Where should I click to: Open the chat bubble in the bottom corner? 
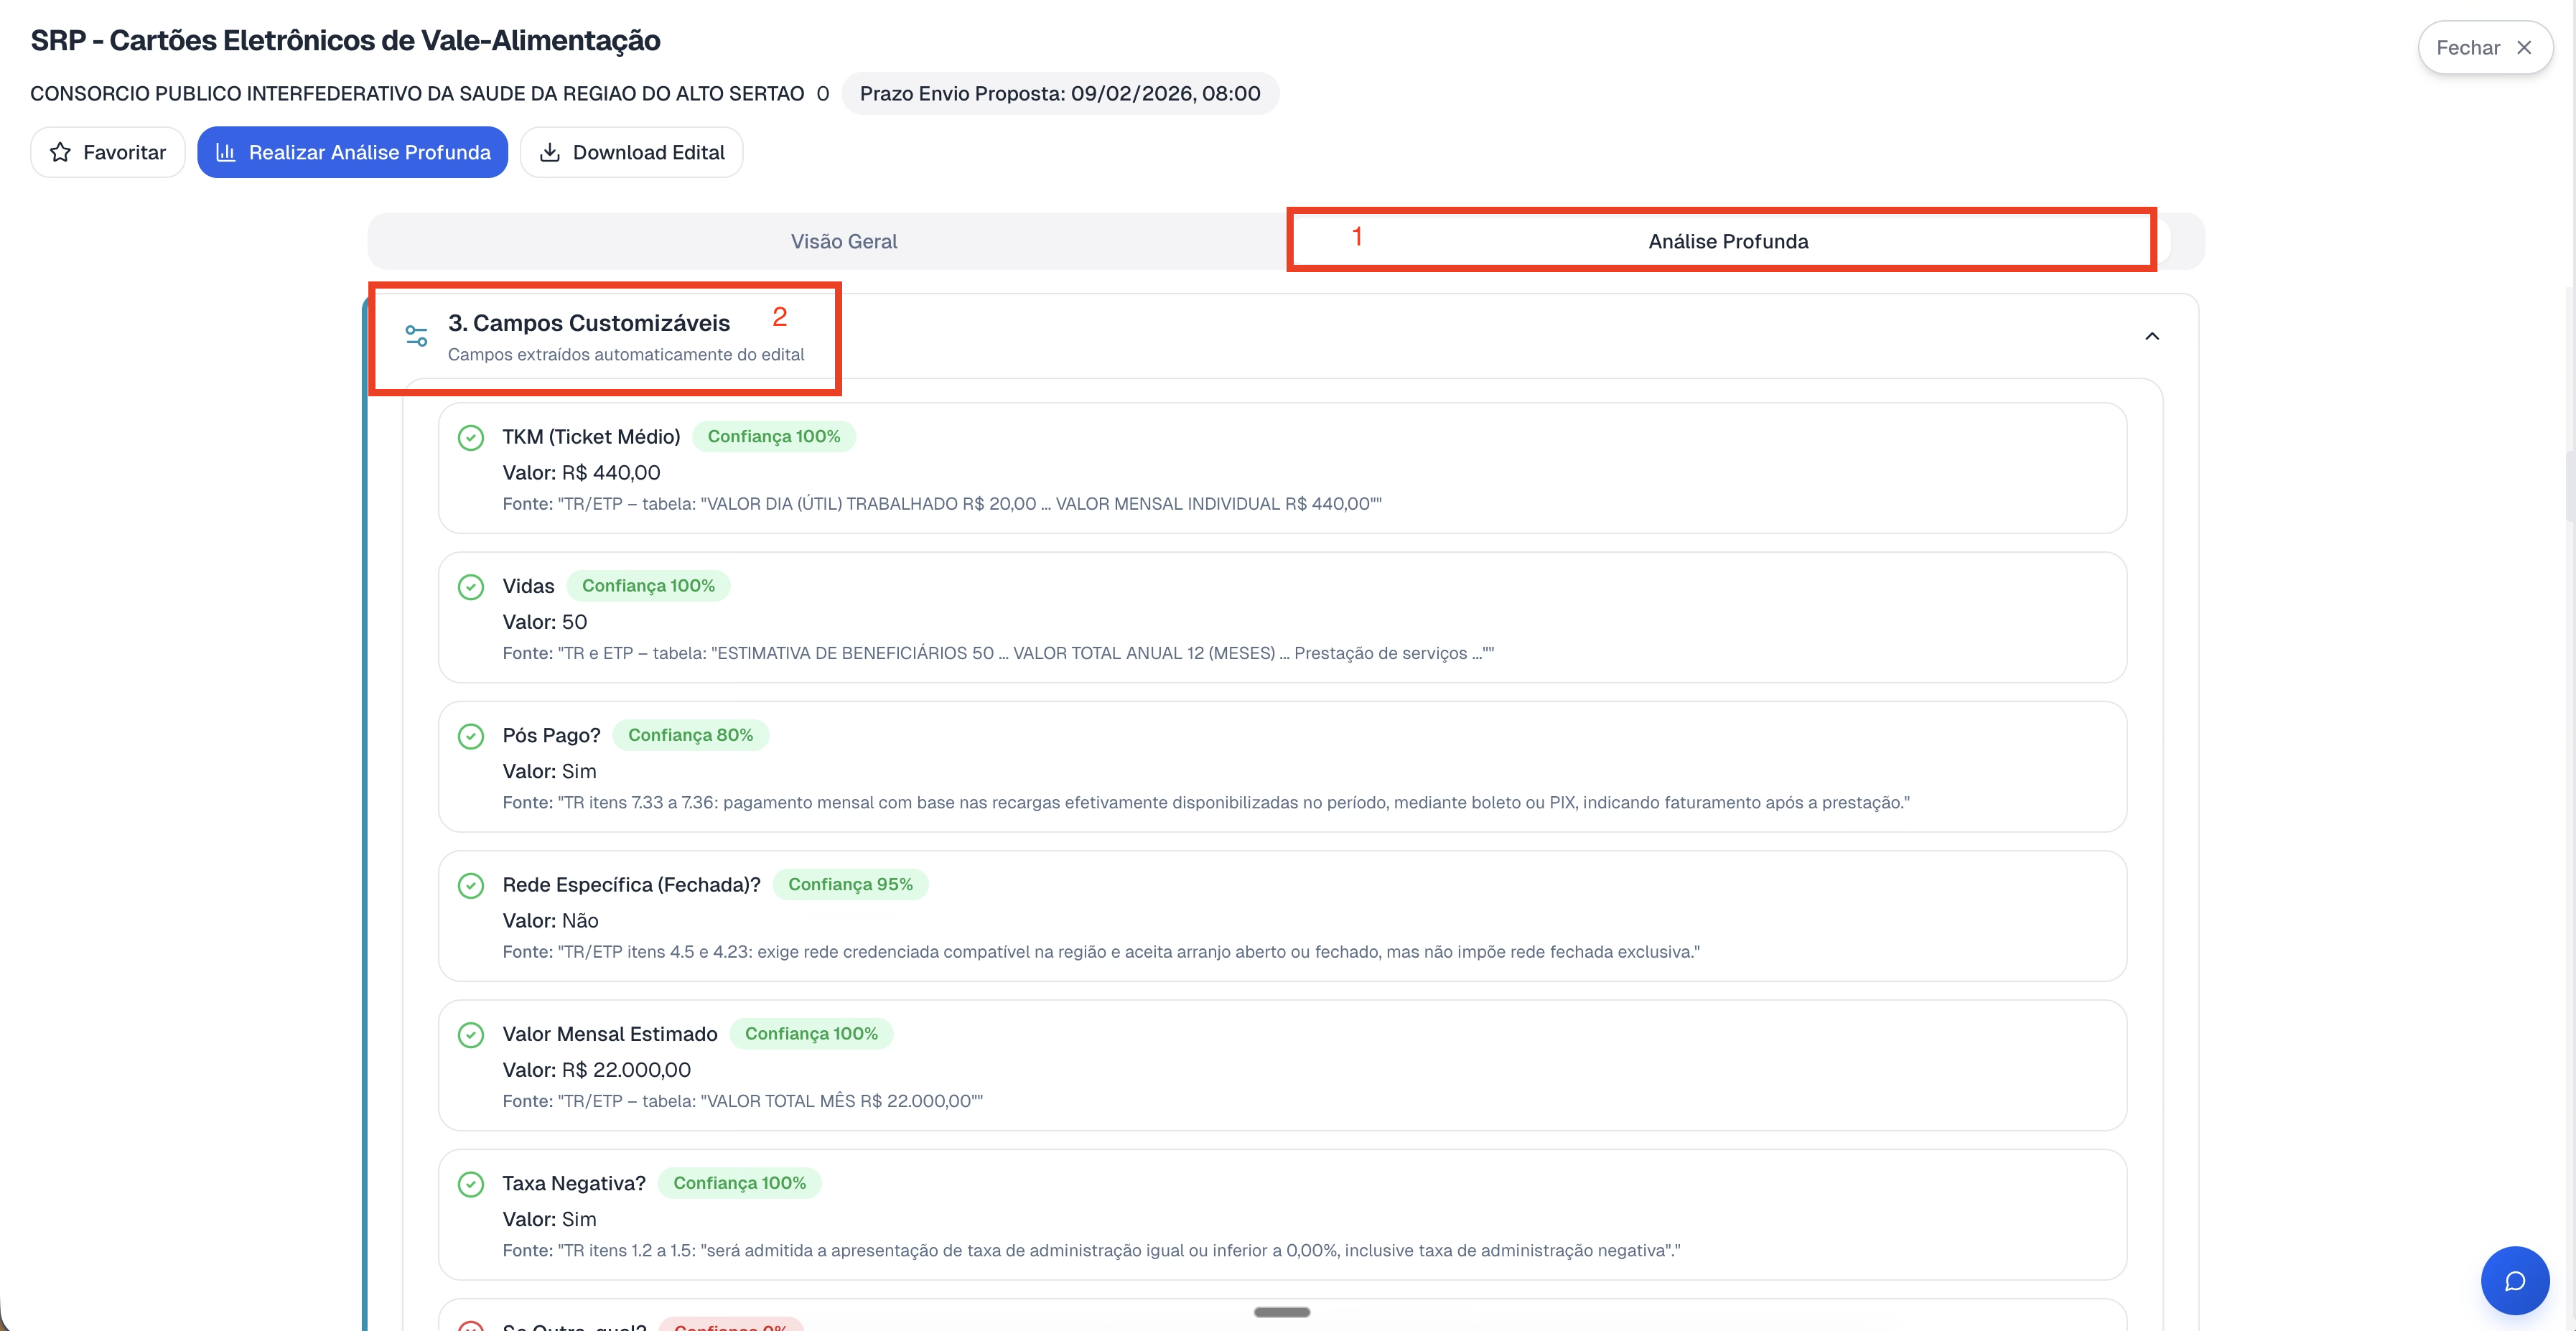tap(2514, 1280)
